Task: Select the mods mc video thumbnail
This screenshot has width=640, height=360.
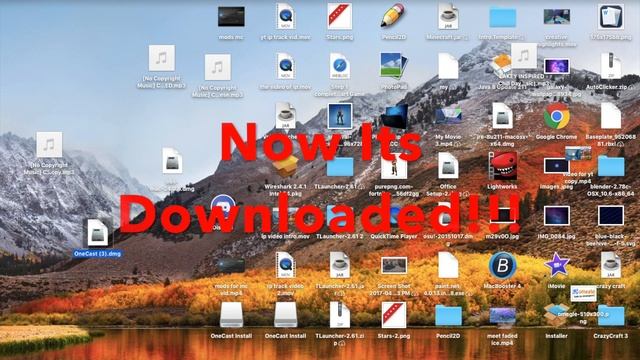Action: [x=231, y=17]
